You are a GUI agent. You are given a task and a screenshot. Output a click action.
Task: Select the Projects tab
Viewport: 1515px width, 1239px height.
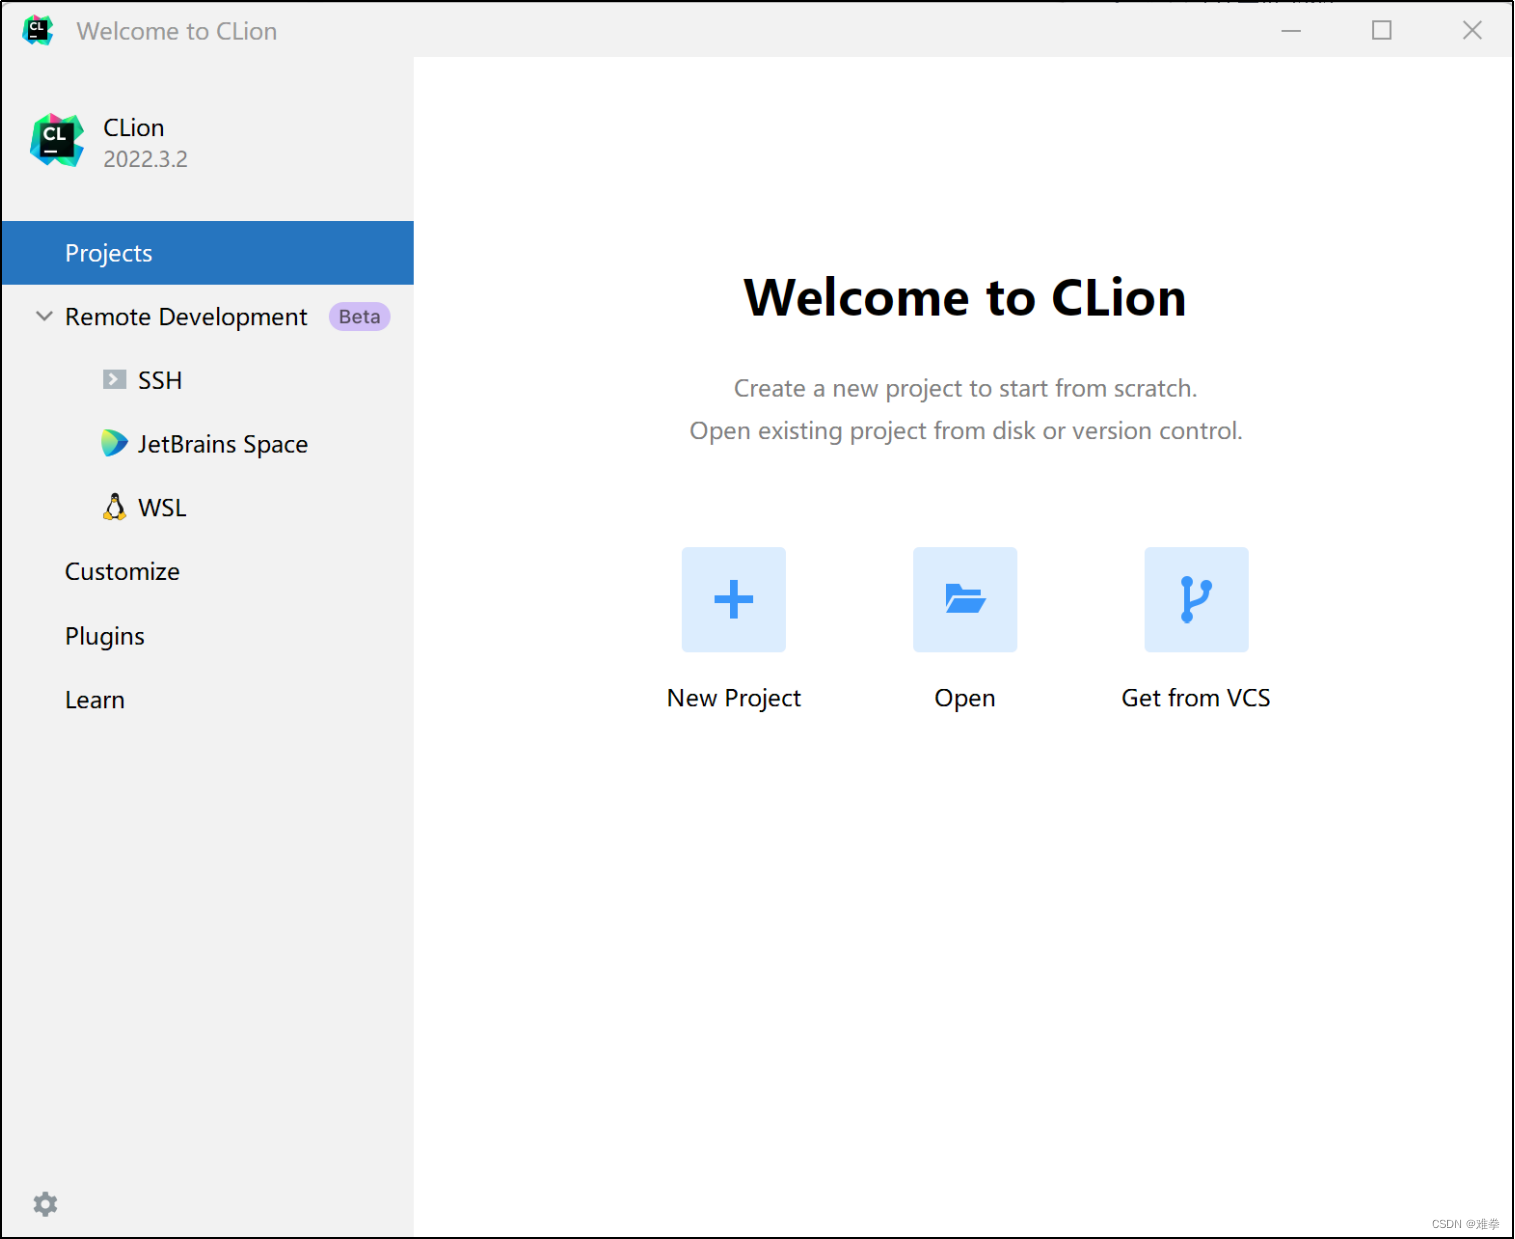click(x=208, y=253)
